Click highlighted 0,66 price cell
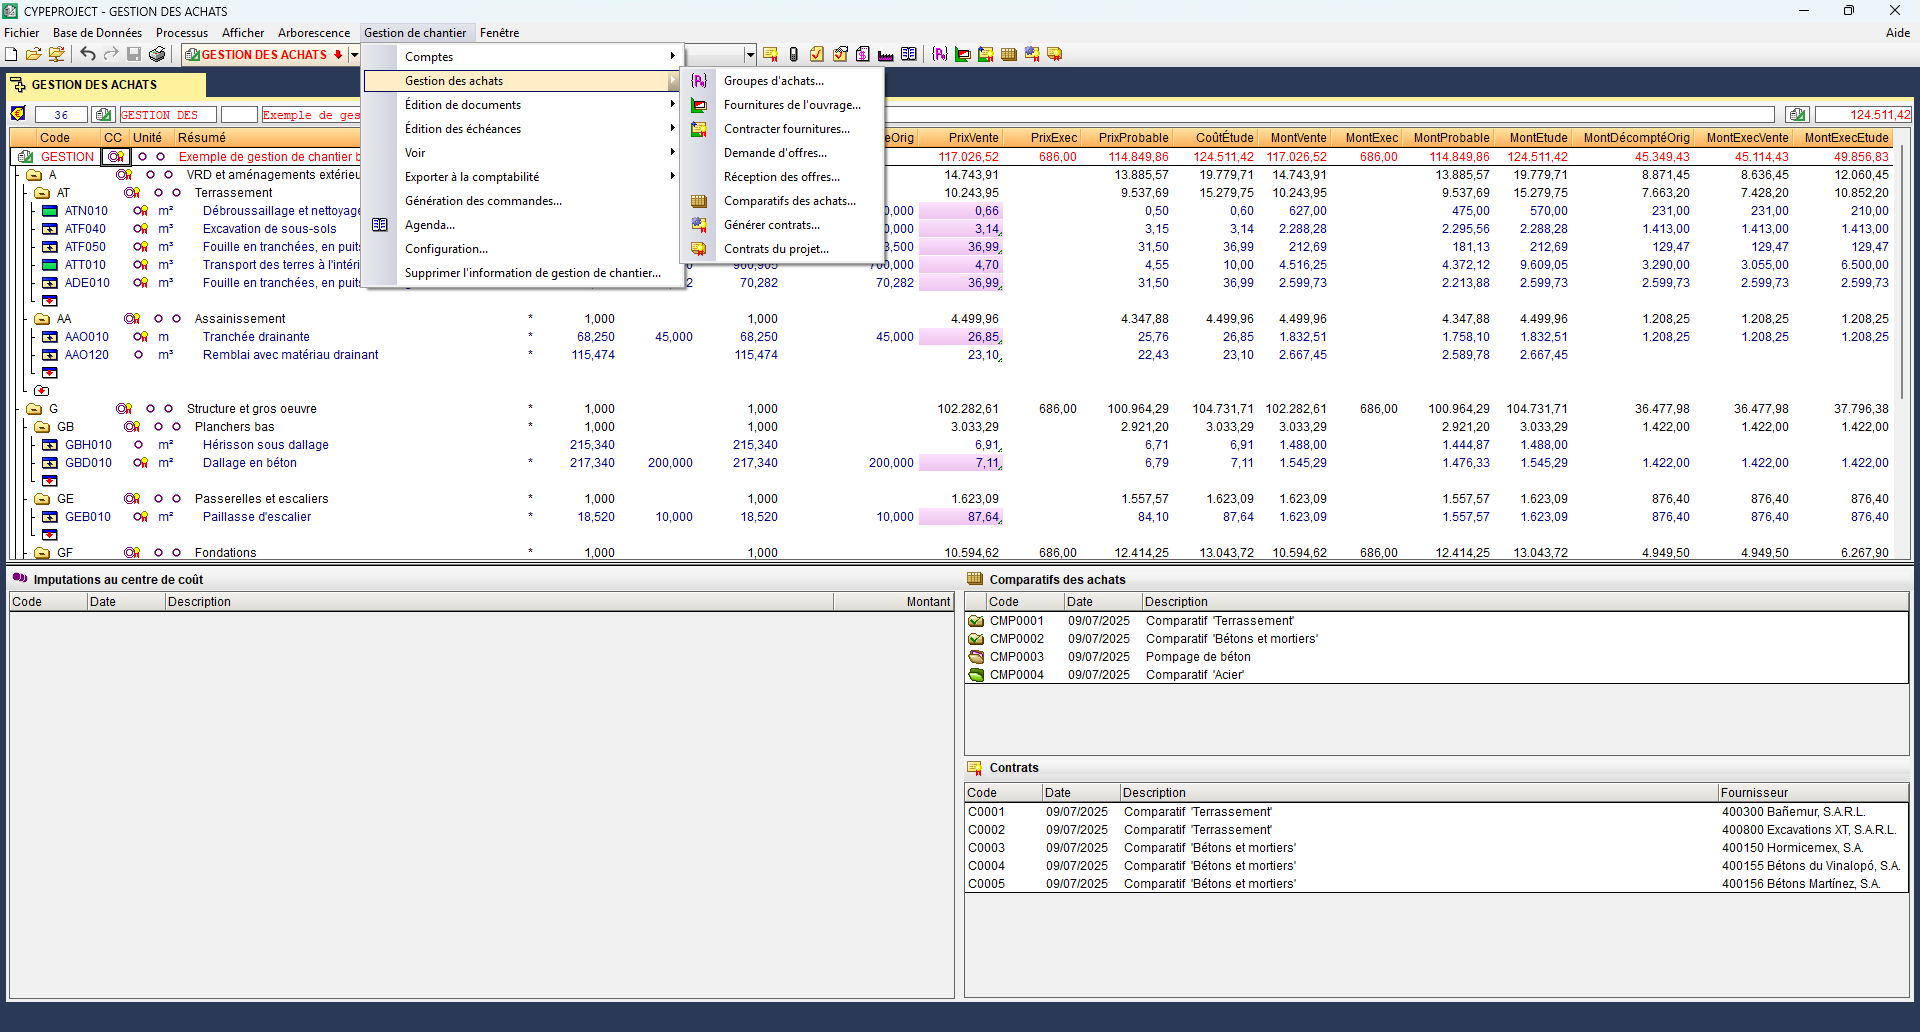This screenshot has height=1032, width=1920. click(x=960, y=211)
